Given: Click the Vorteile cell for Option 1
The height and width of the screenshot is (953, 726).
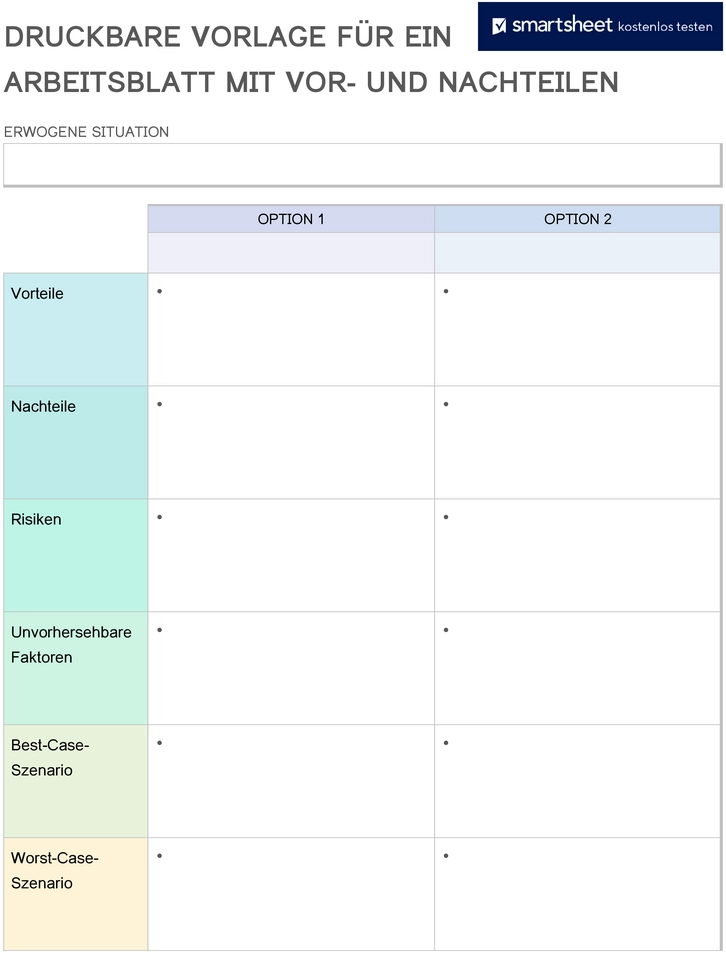Looking at the screenshot, I should coord(291,329).
